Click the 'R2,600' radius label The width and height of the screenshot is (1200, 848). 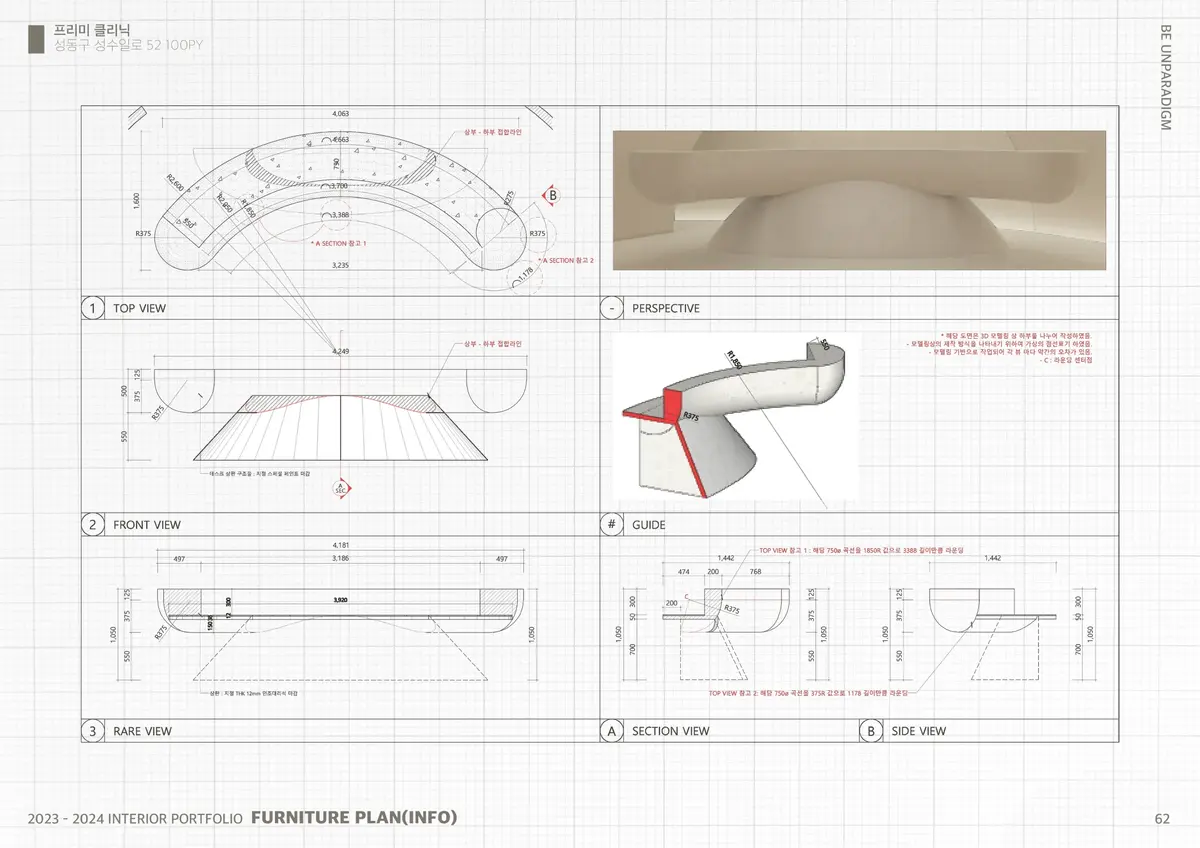(x=176, y=182)
